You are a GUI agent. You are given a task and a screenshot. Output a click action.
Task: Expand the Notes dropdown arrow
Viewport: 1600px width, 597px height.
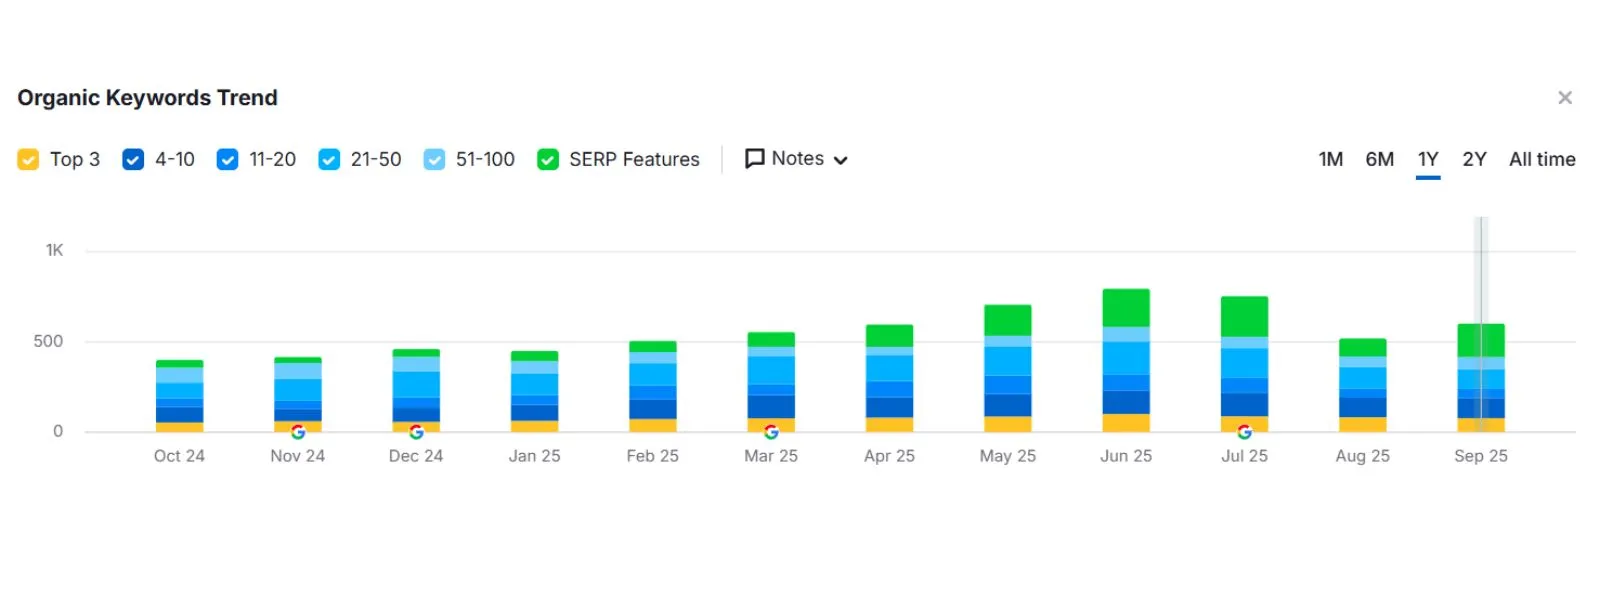tap(841, 160)
